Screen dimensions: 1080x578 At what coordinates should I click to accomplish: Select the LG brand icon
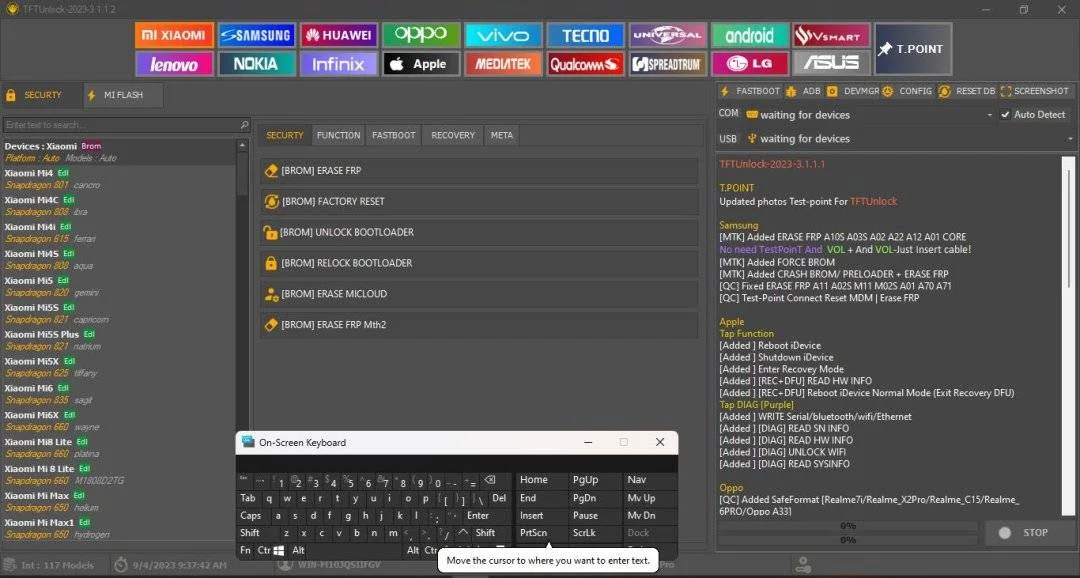point(749,64)
